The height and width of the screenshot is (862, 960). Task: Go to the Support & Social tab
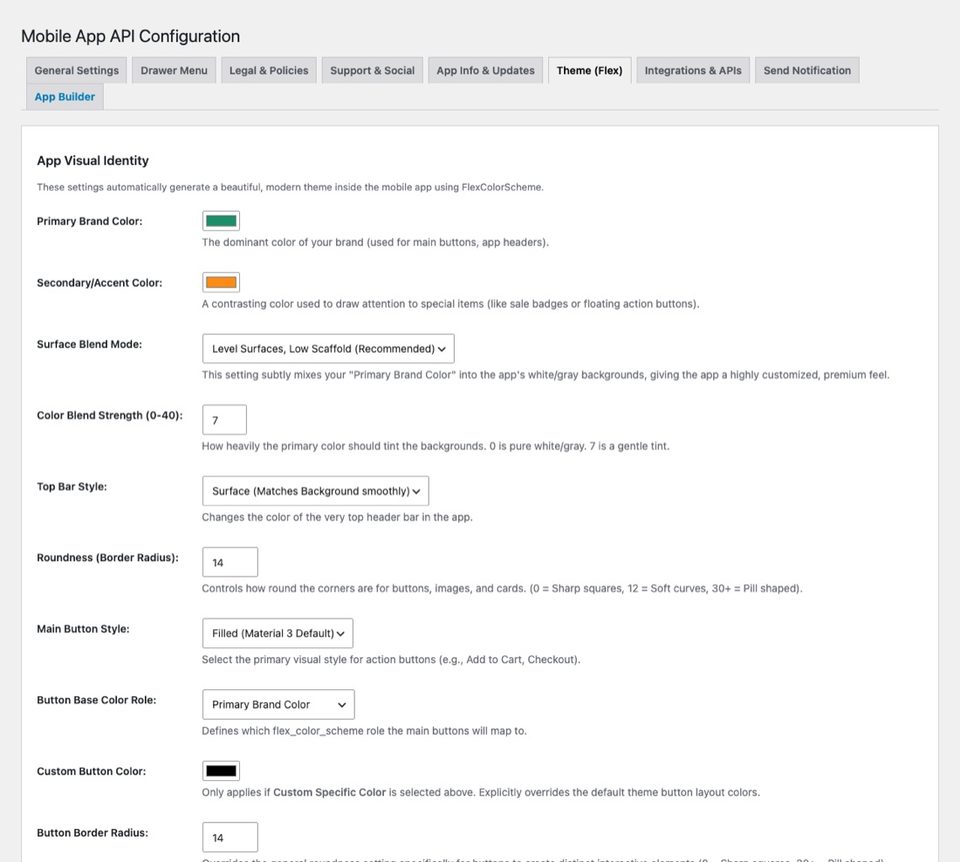[x=372, y=70]
